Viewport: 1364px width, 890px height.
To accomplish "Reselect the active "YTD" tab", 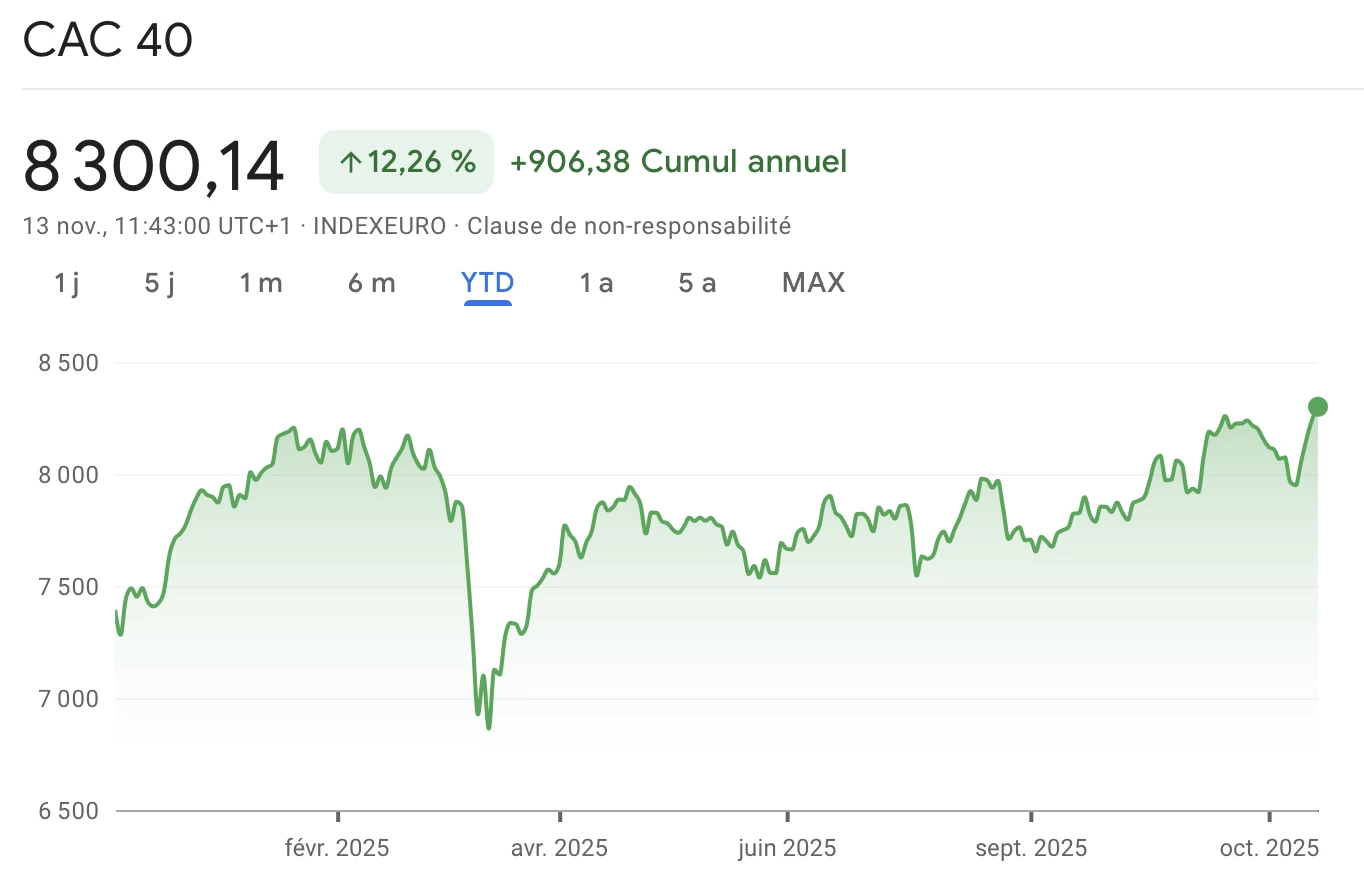I will click(487, 283).
